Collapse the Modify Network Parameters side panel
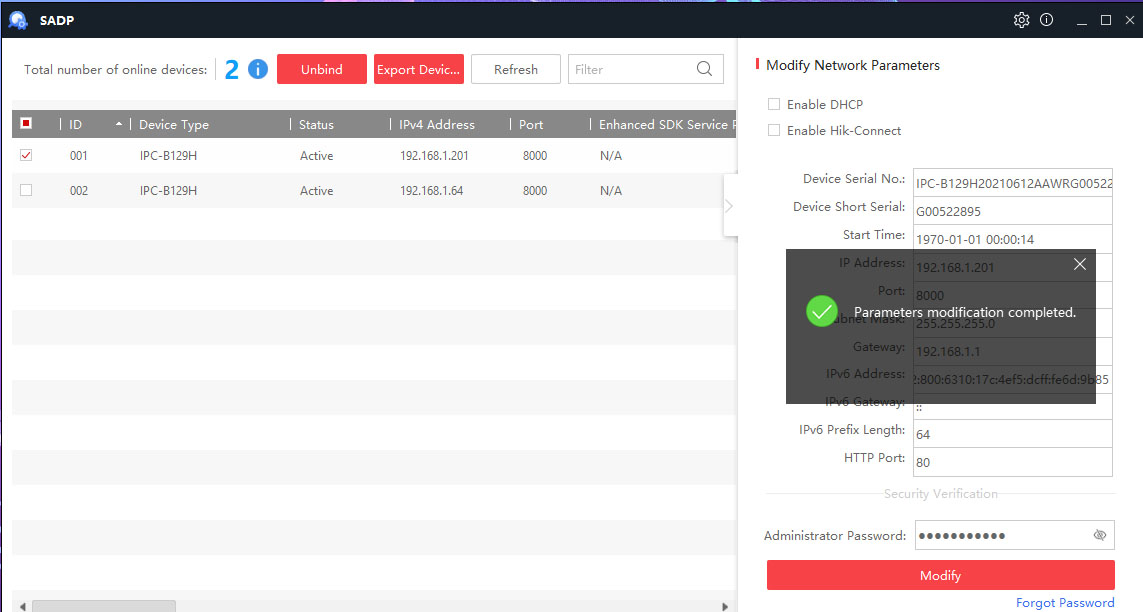This screenshot has width=1143, height=612. [730, 205]
